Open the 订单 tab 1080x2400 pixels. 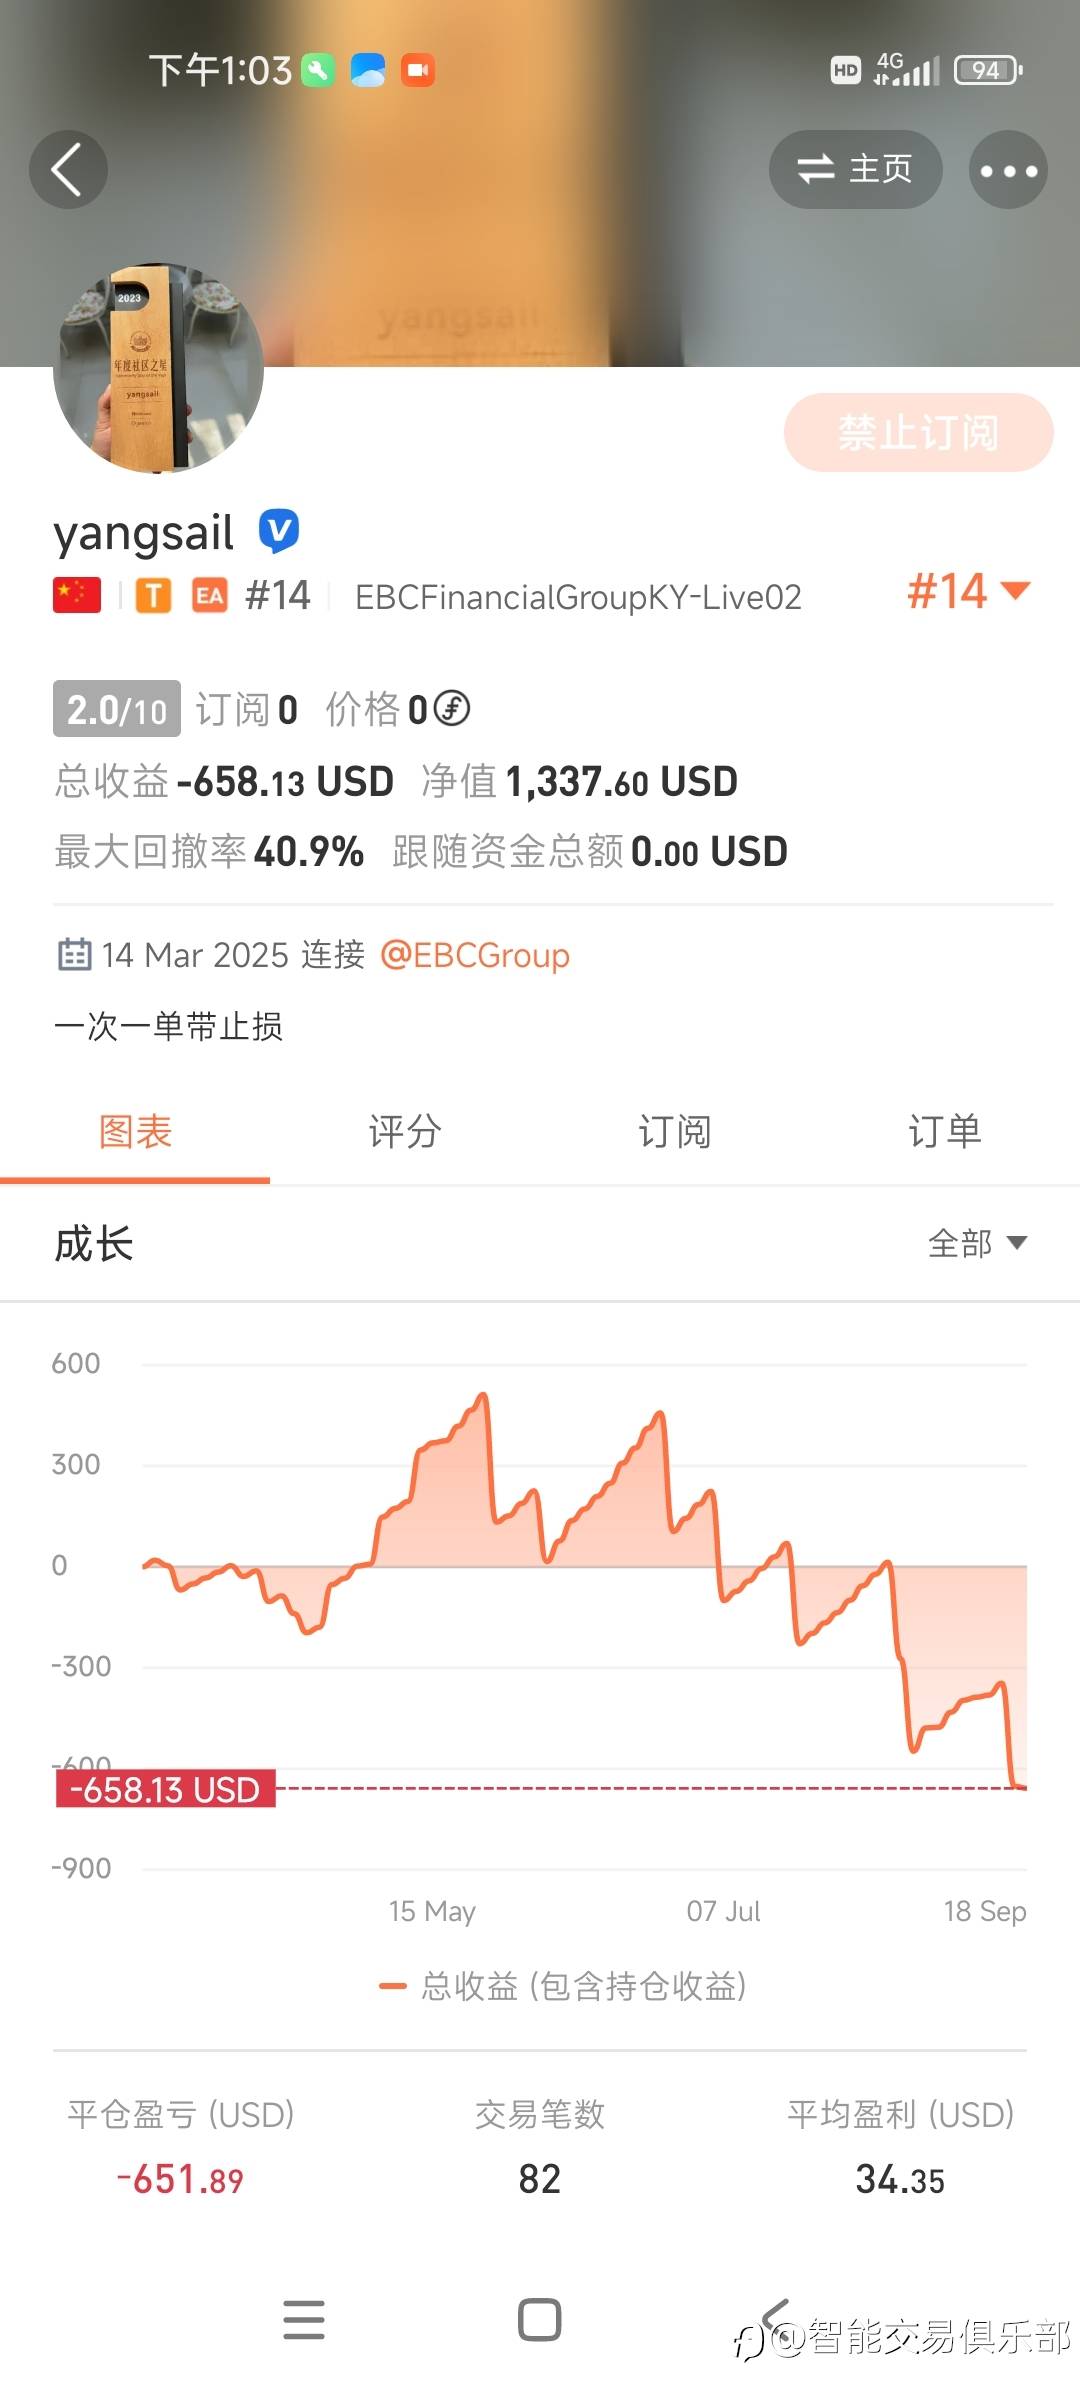click(x=945, y=1132)
